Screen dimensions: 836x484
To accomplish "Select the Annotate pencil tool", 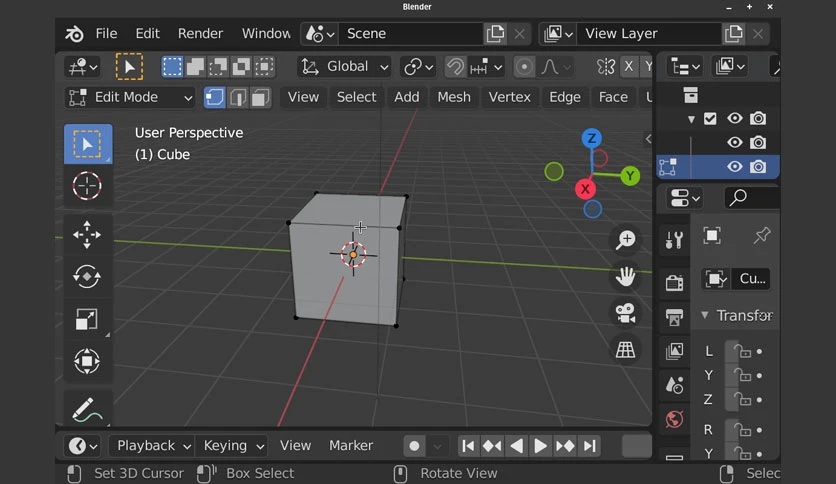I will (87, 409).
